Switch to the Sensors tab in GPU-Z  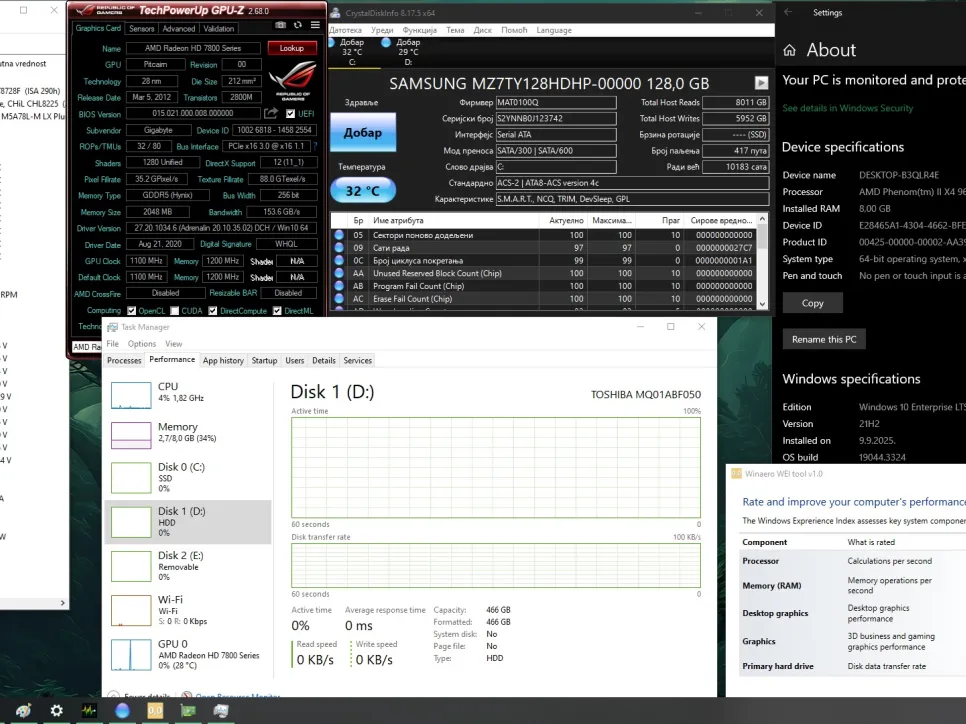click(x=142, y=29)
